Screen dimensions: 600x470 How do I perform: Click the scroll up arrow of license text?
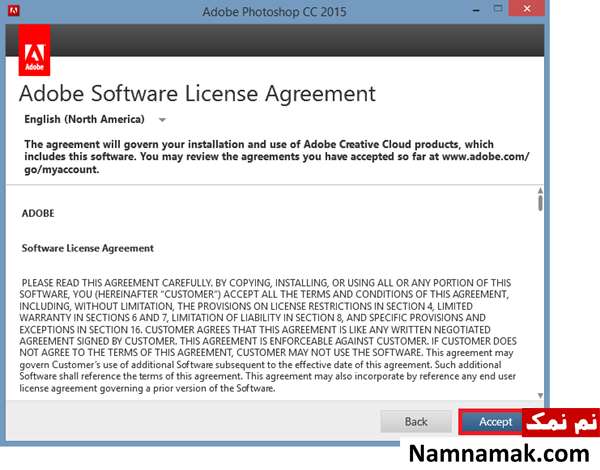pyautogui.click(x=540, y=190)
